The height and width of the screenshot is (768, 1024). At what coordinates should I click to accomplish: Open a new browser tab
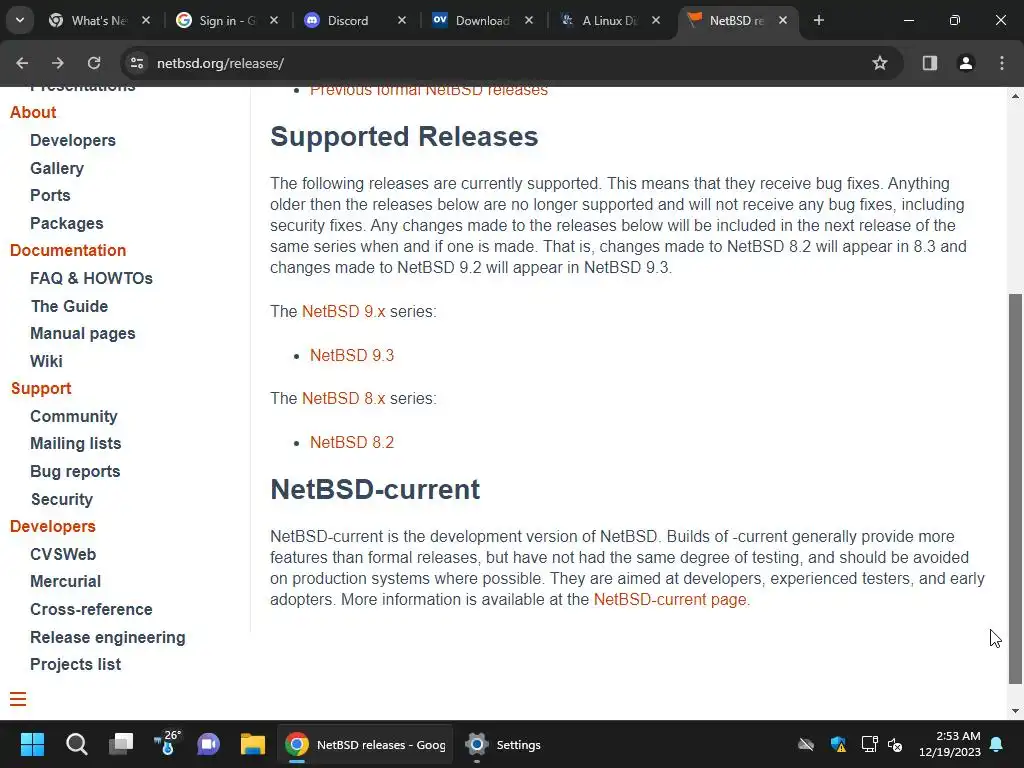coord(819,20)
